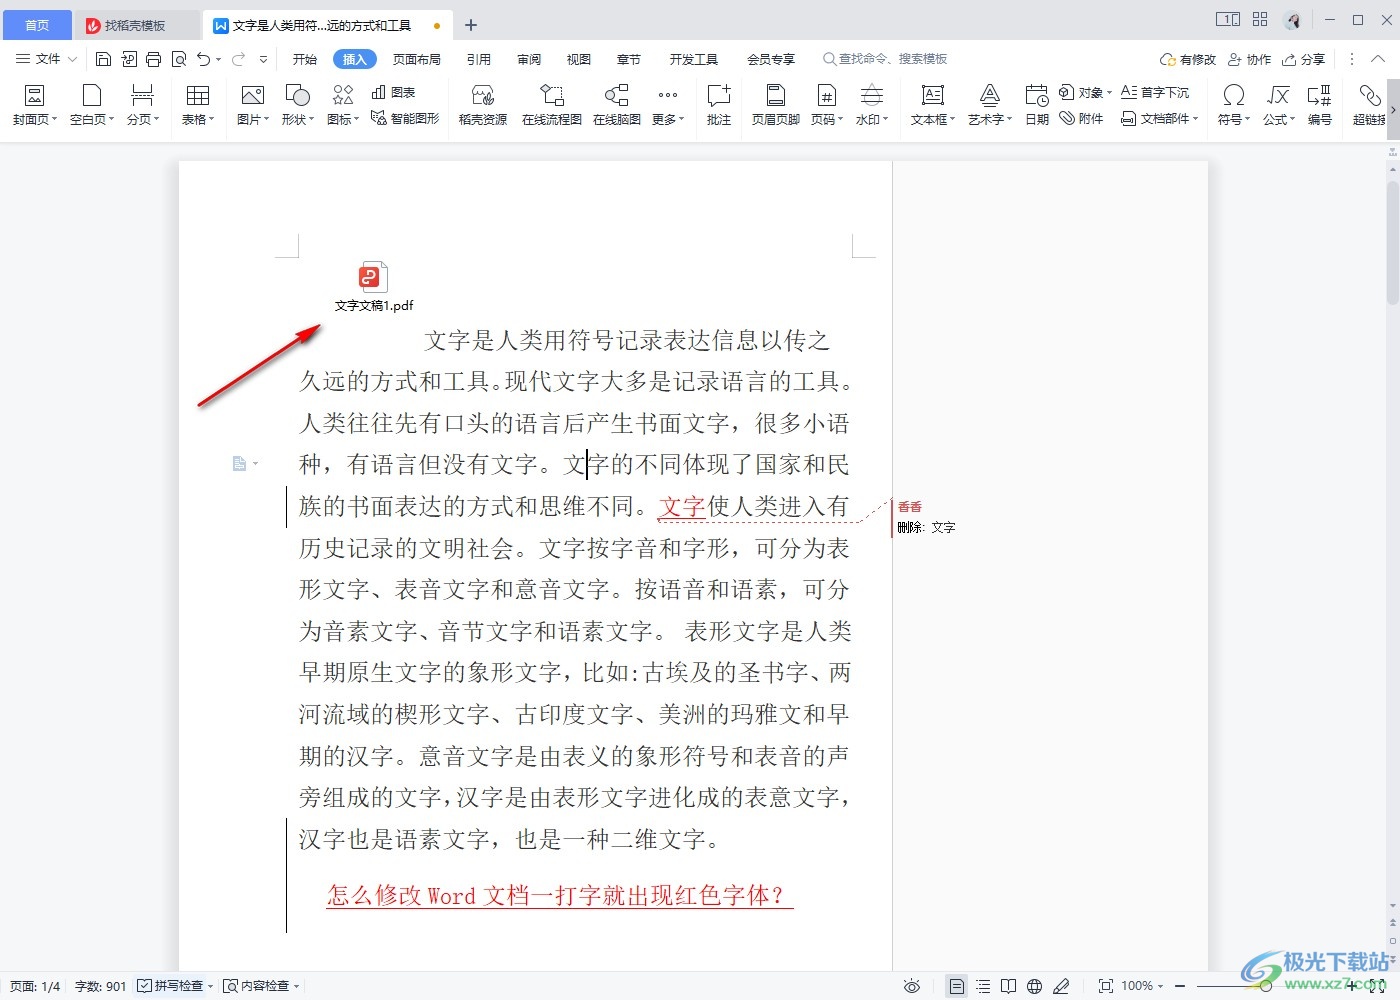Switch to the 页面布局 ribbon tab
This screenshot has width=1400, height=1000.
[417, 59]
